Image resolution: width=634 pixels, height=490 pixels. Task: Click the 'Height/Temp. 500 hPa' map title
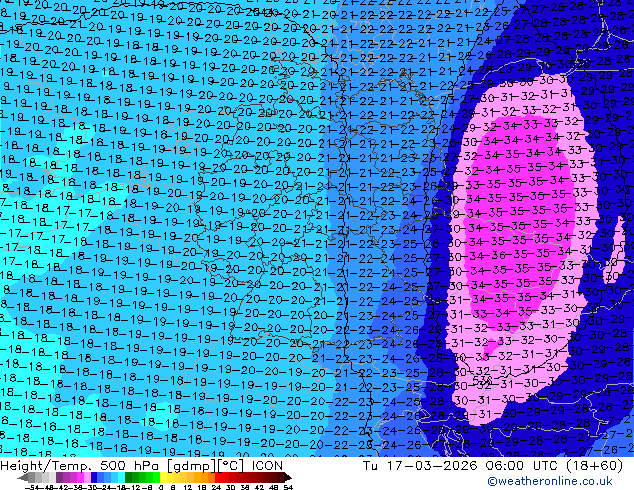coord(80,466)
